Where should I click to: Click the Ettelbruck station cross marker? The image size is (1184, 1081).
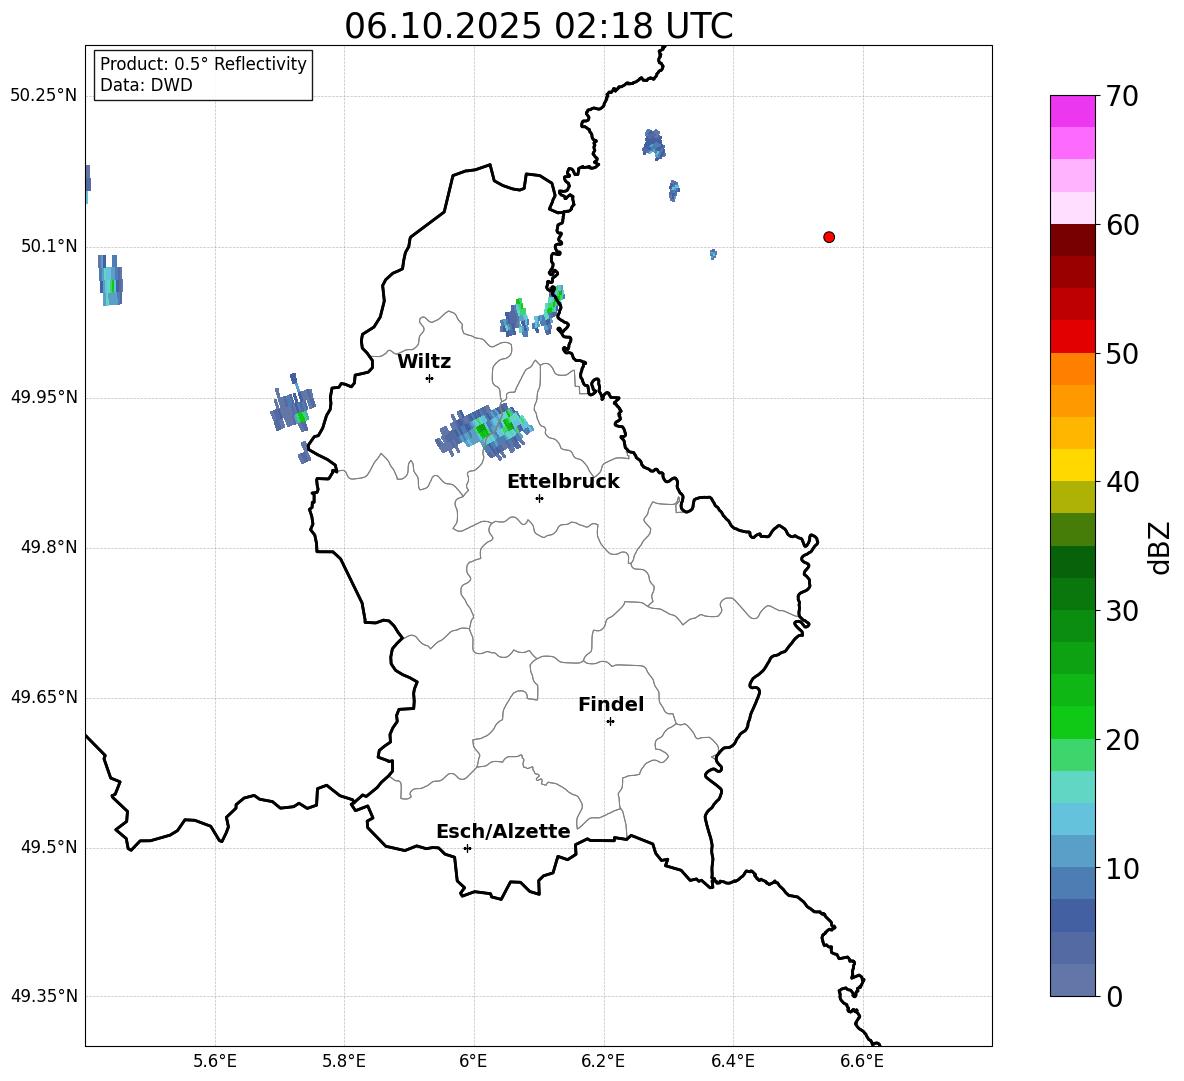539,498
